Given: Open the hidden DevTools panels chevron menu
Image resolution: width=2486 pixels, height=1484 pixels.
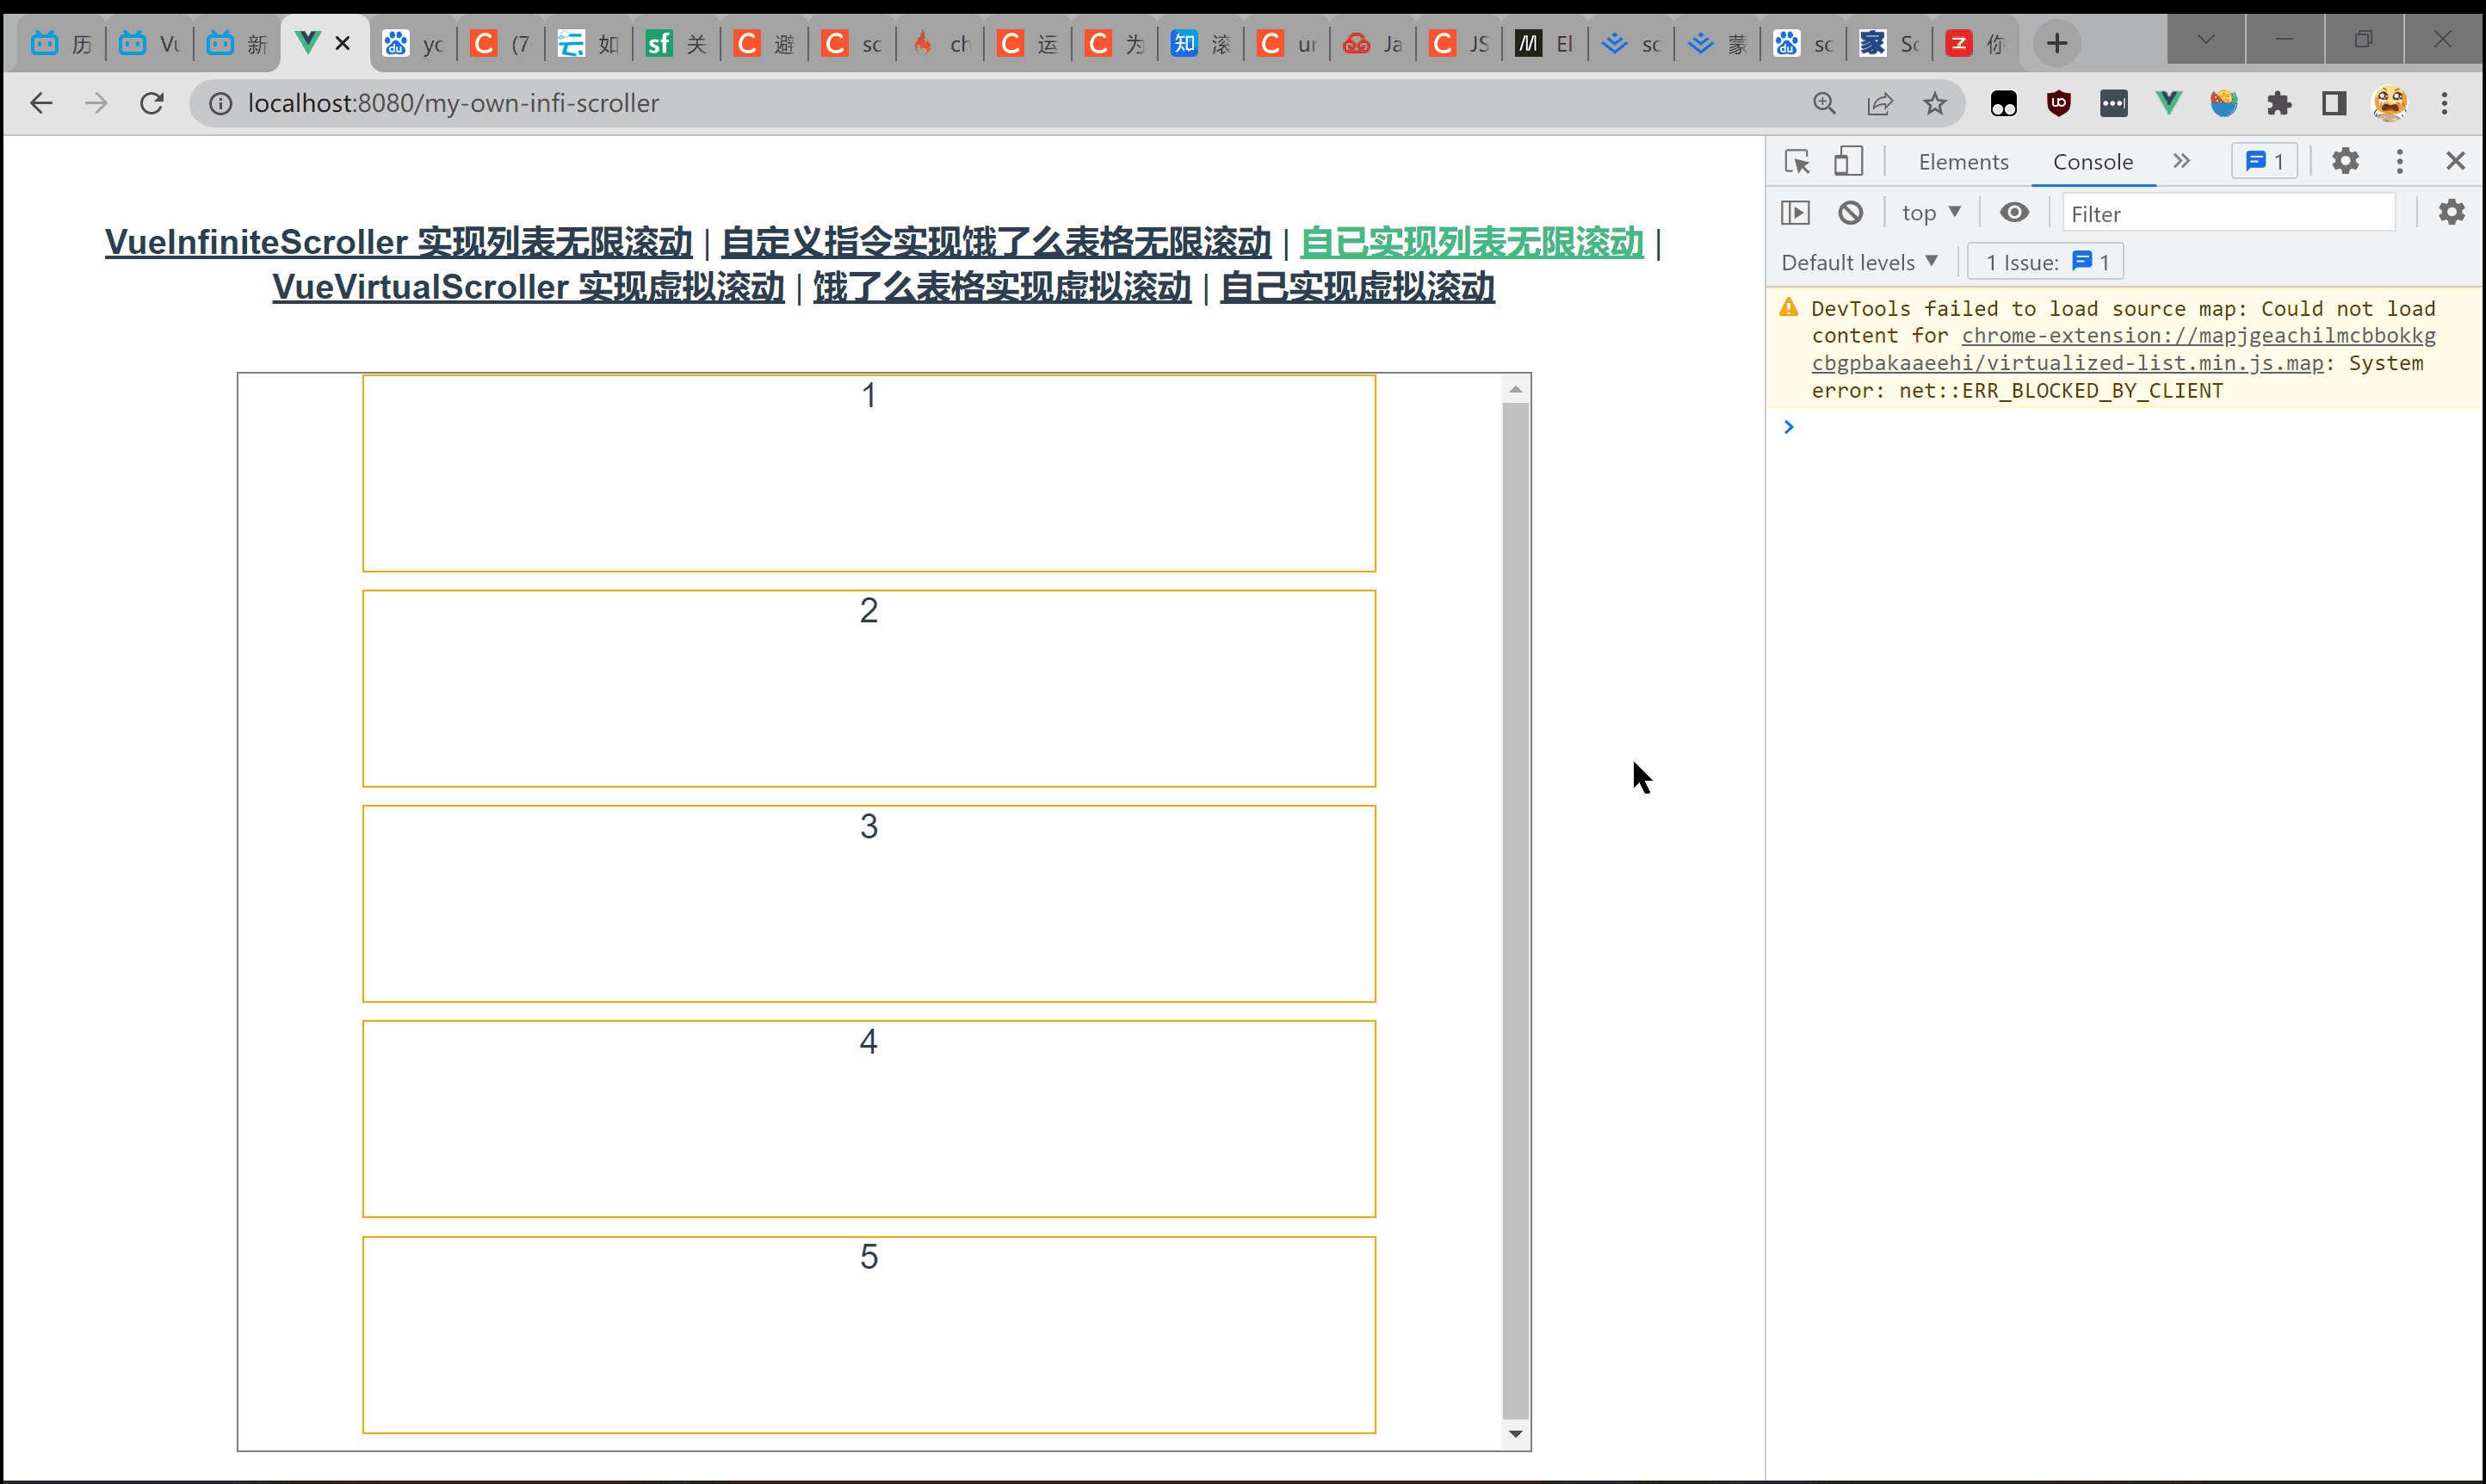Looking at the screenshot, I should pos(2183,161).
